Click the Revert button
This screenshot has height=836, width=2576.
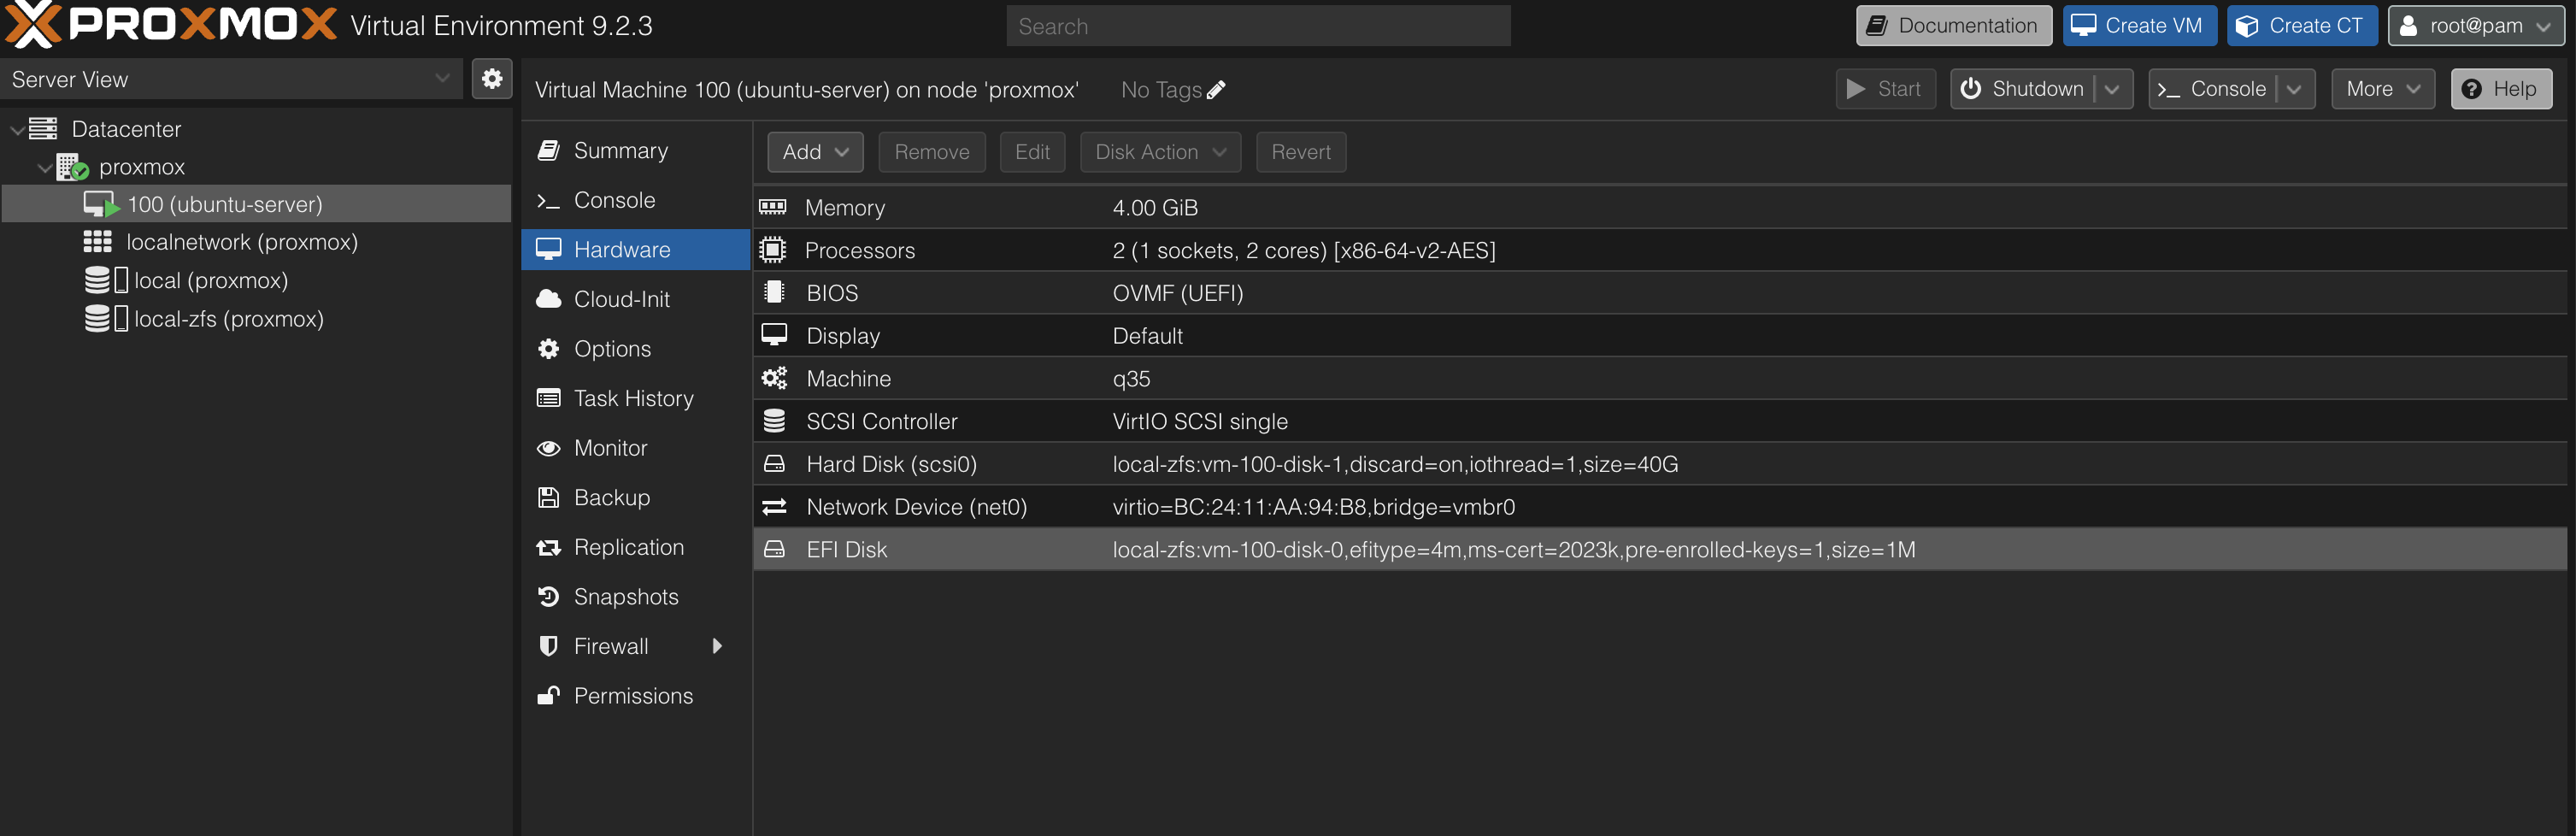point(1300,152)
